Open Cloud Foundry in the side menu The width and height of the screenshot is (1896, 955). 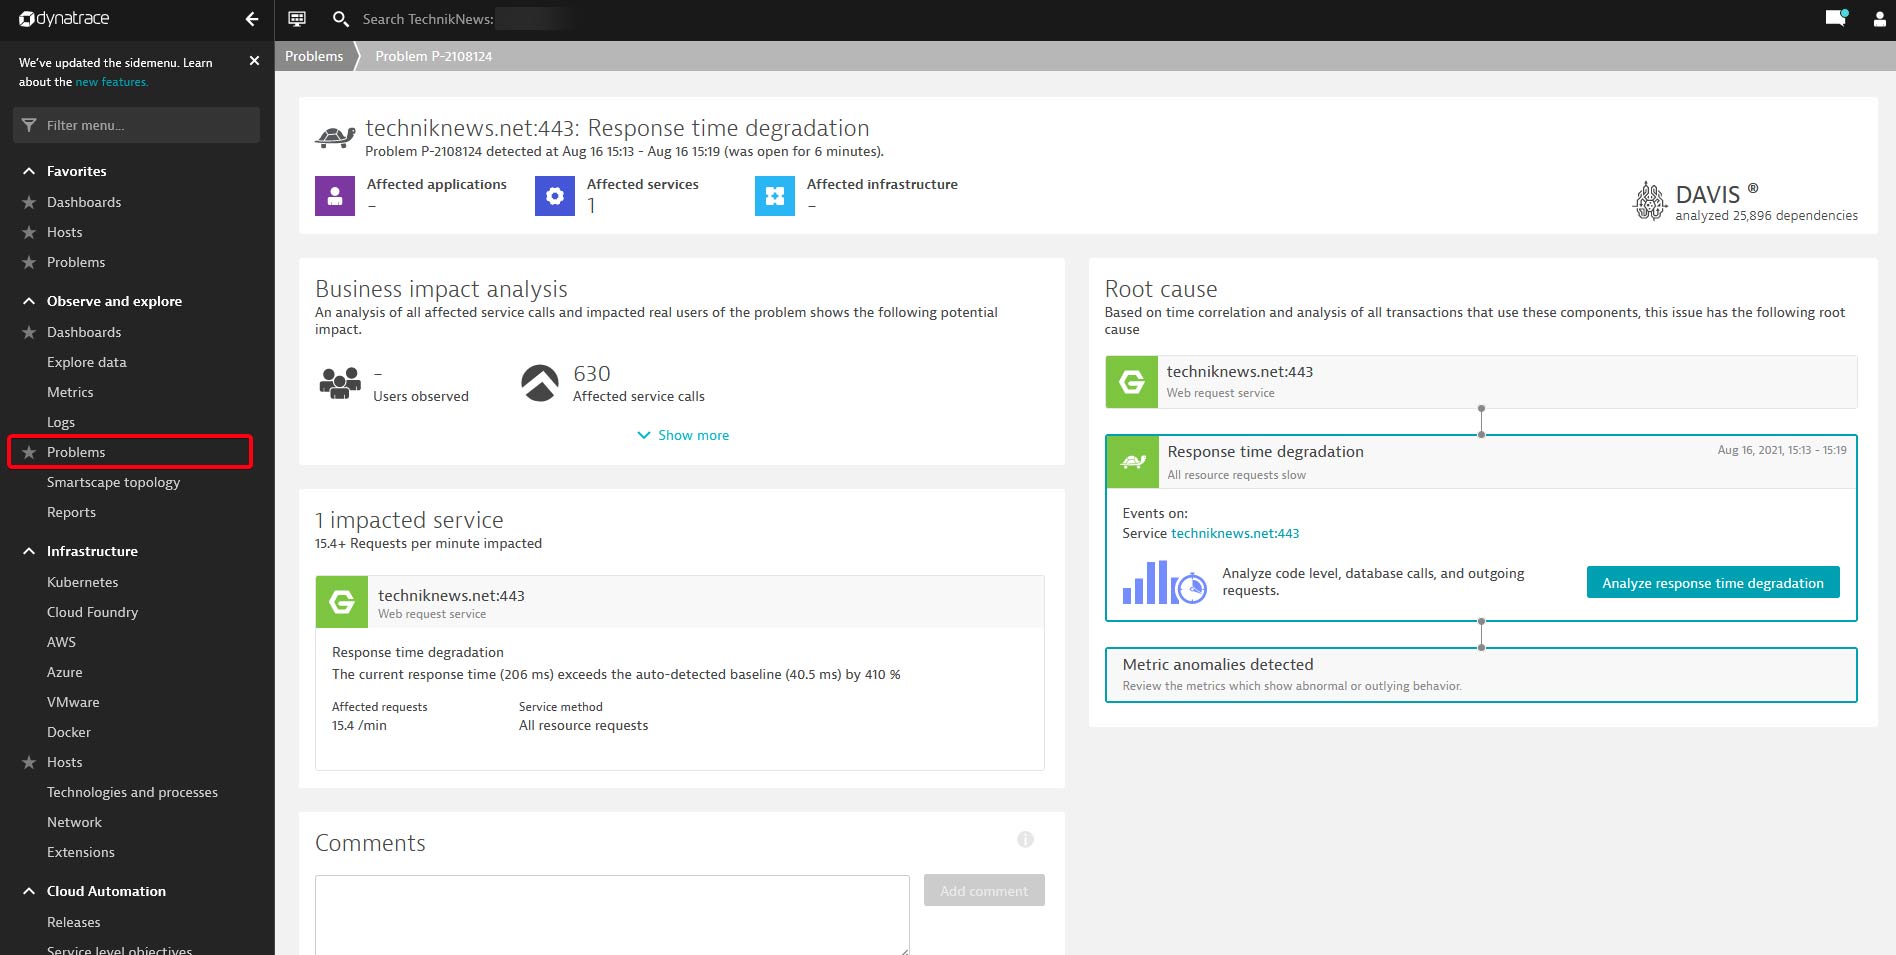point(92,612)
